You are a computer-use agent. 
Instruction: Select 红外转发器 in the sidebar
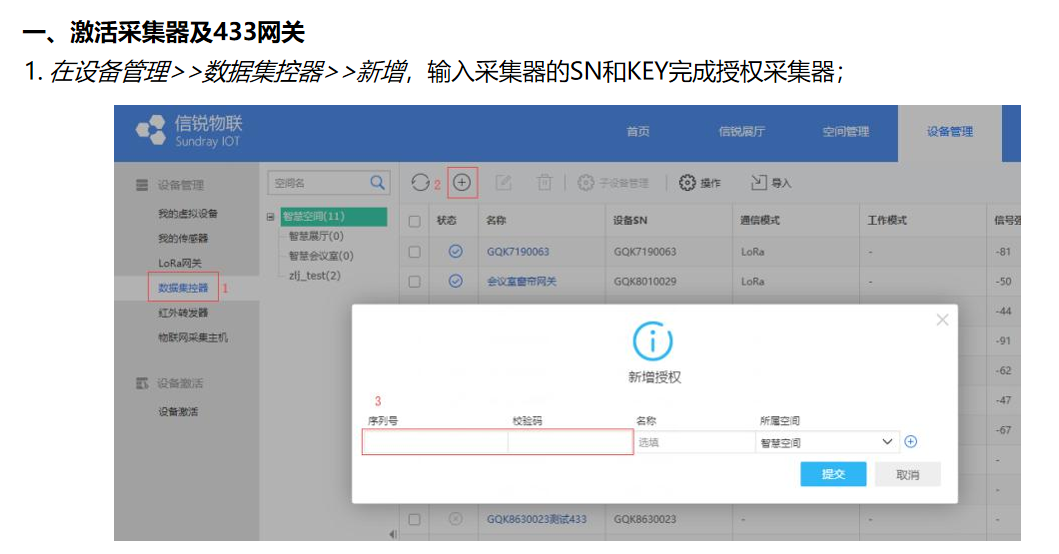pos(183,313)
